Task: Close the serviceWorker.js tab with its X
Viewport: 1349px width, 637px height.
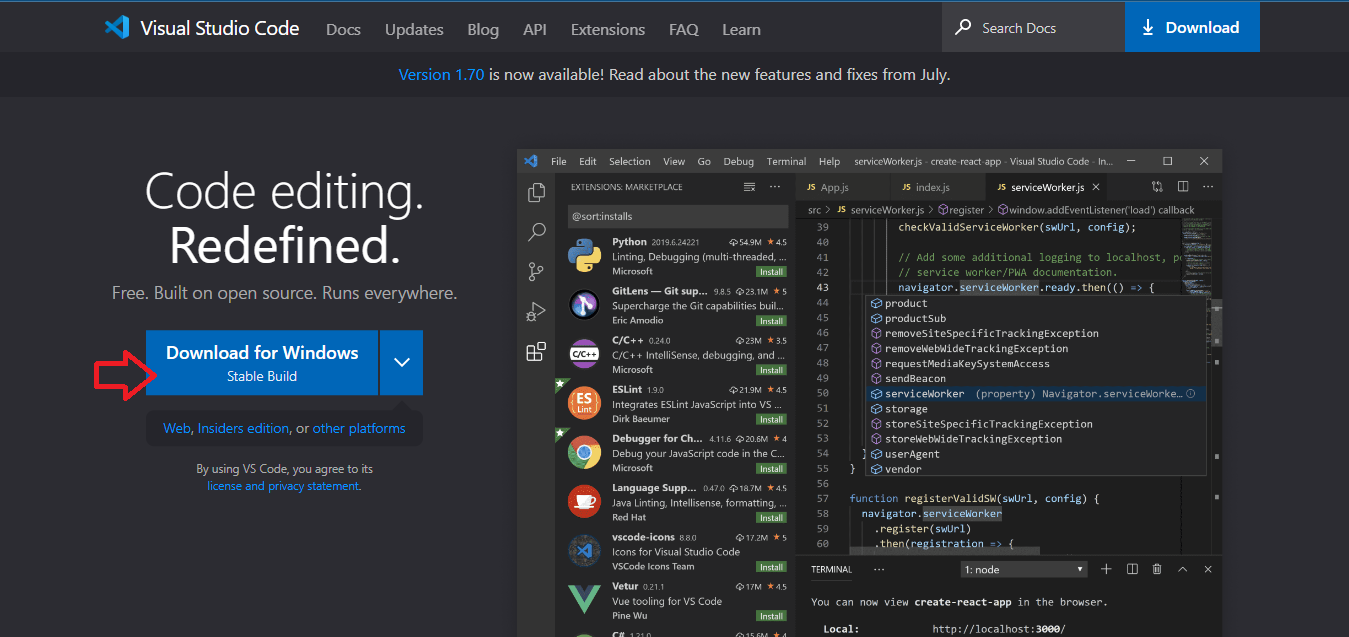Action: click(x=1096, y=187)
